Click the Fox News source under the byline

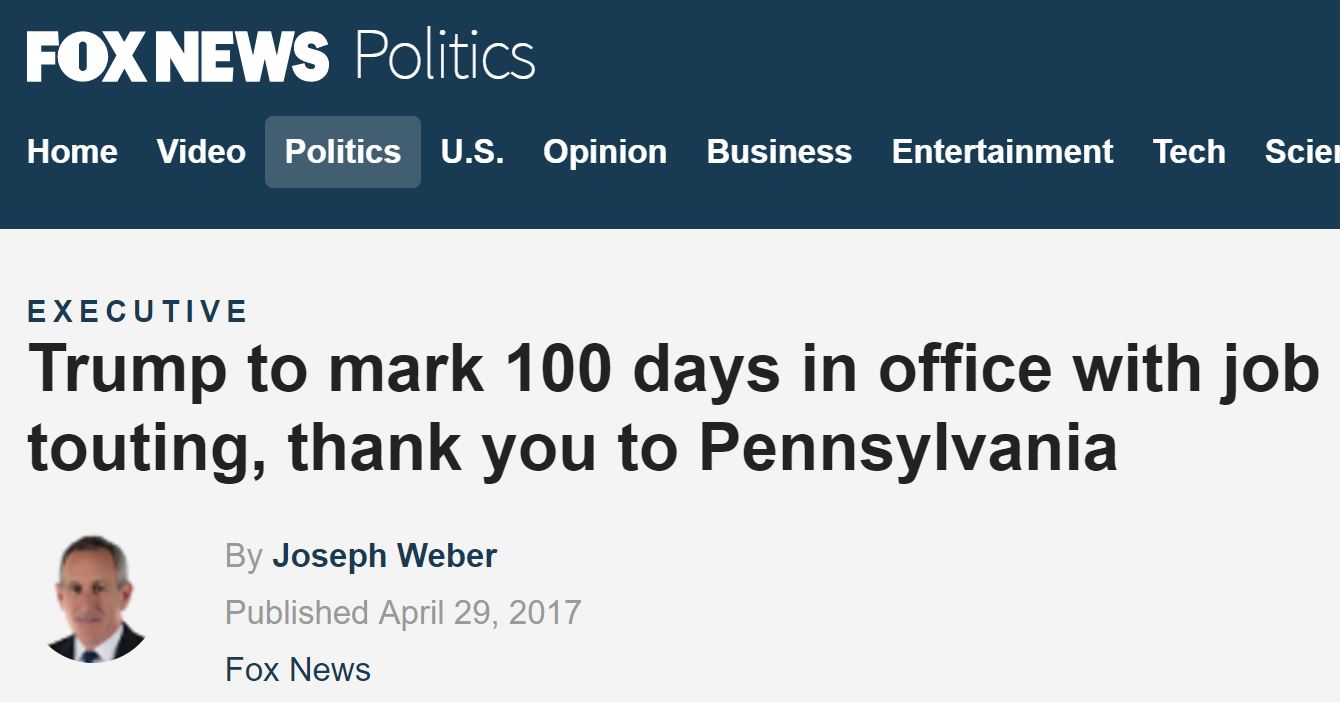coord(298,670)
